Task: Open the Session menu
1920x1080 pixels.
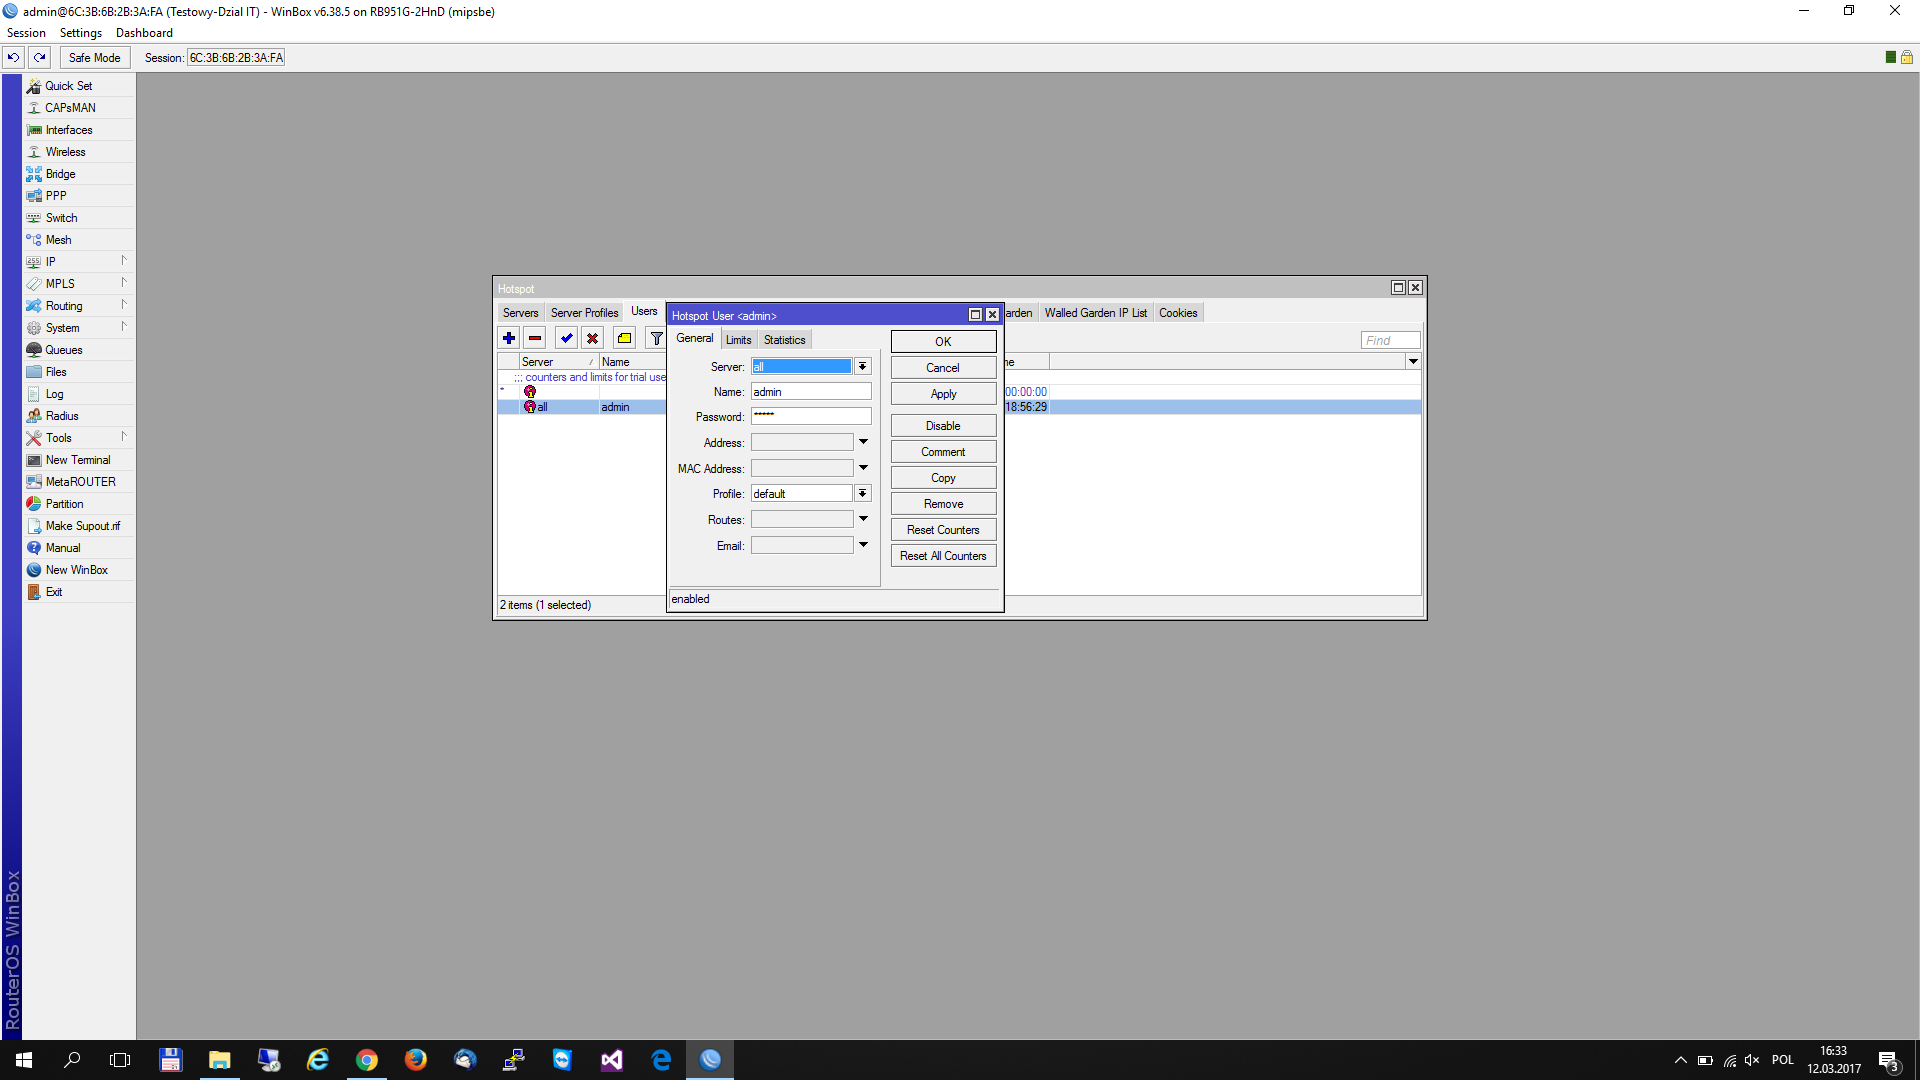Action: coord(26,33)
